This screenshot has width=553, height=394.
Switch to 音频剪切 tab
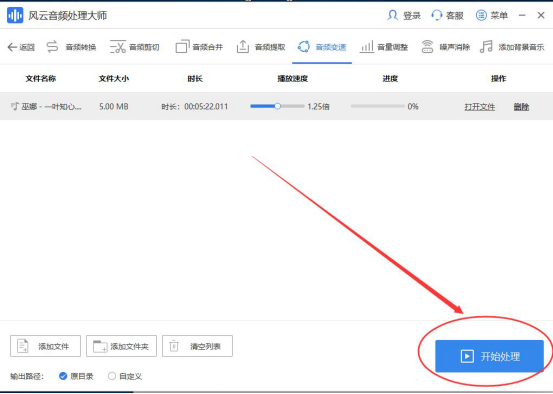[x=144, y=47]
